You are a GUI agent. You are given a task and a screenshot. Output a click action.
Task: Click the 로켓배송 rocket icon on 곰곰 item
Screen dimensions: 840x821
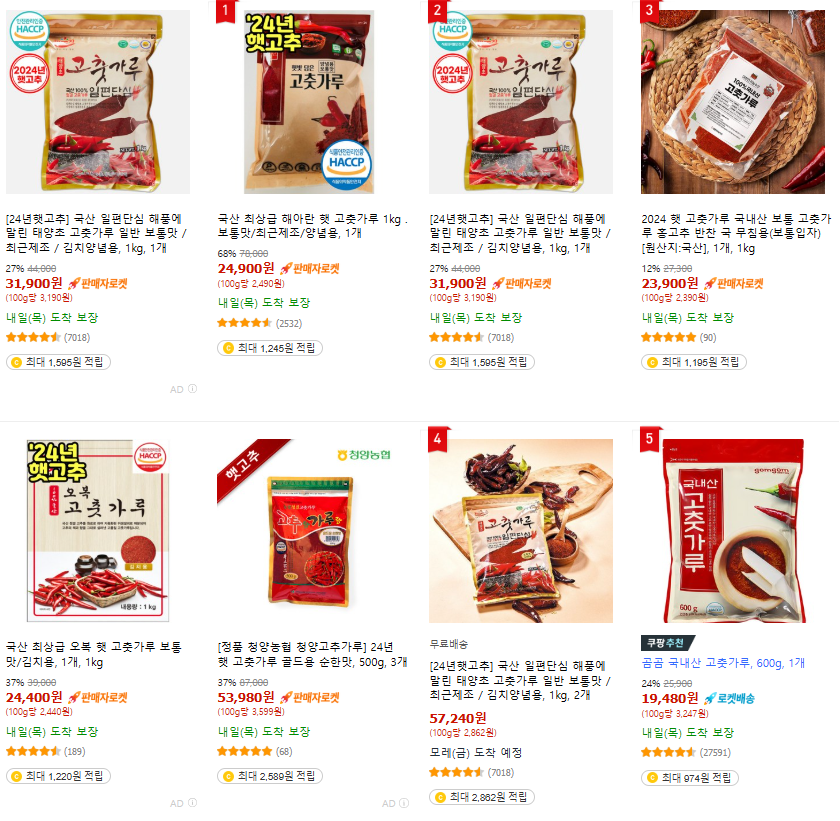coord(709,698)
